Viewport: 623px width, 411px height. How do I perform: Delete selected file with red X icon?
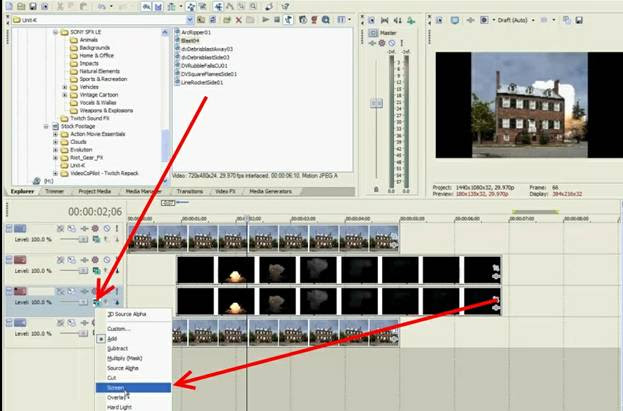click(238, 20)
